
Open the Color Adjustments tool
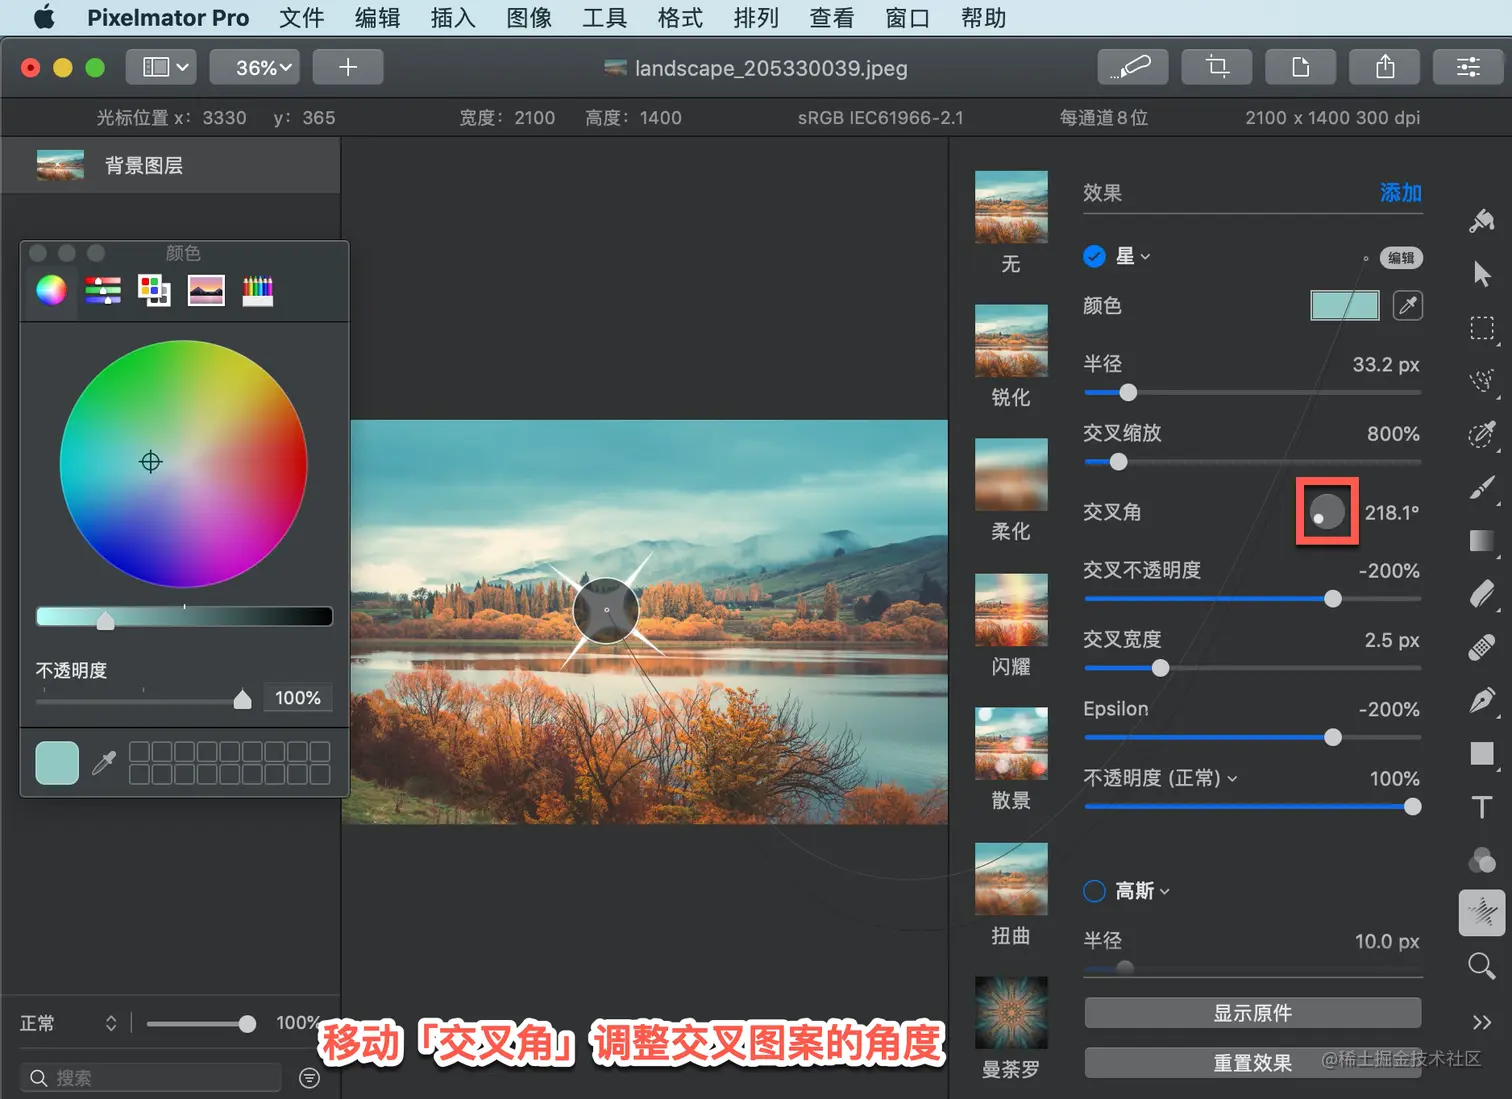(x=1482, y=860)
